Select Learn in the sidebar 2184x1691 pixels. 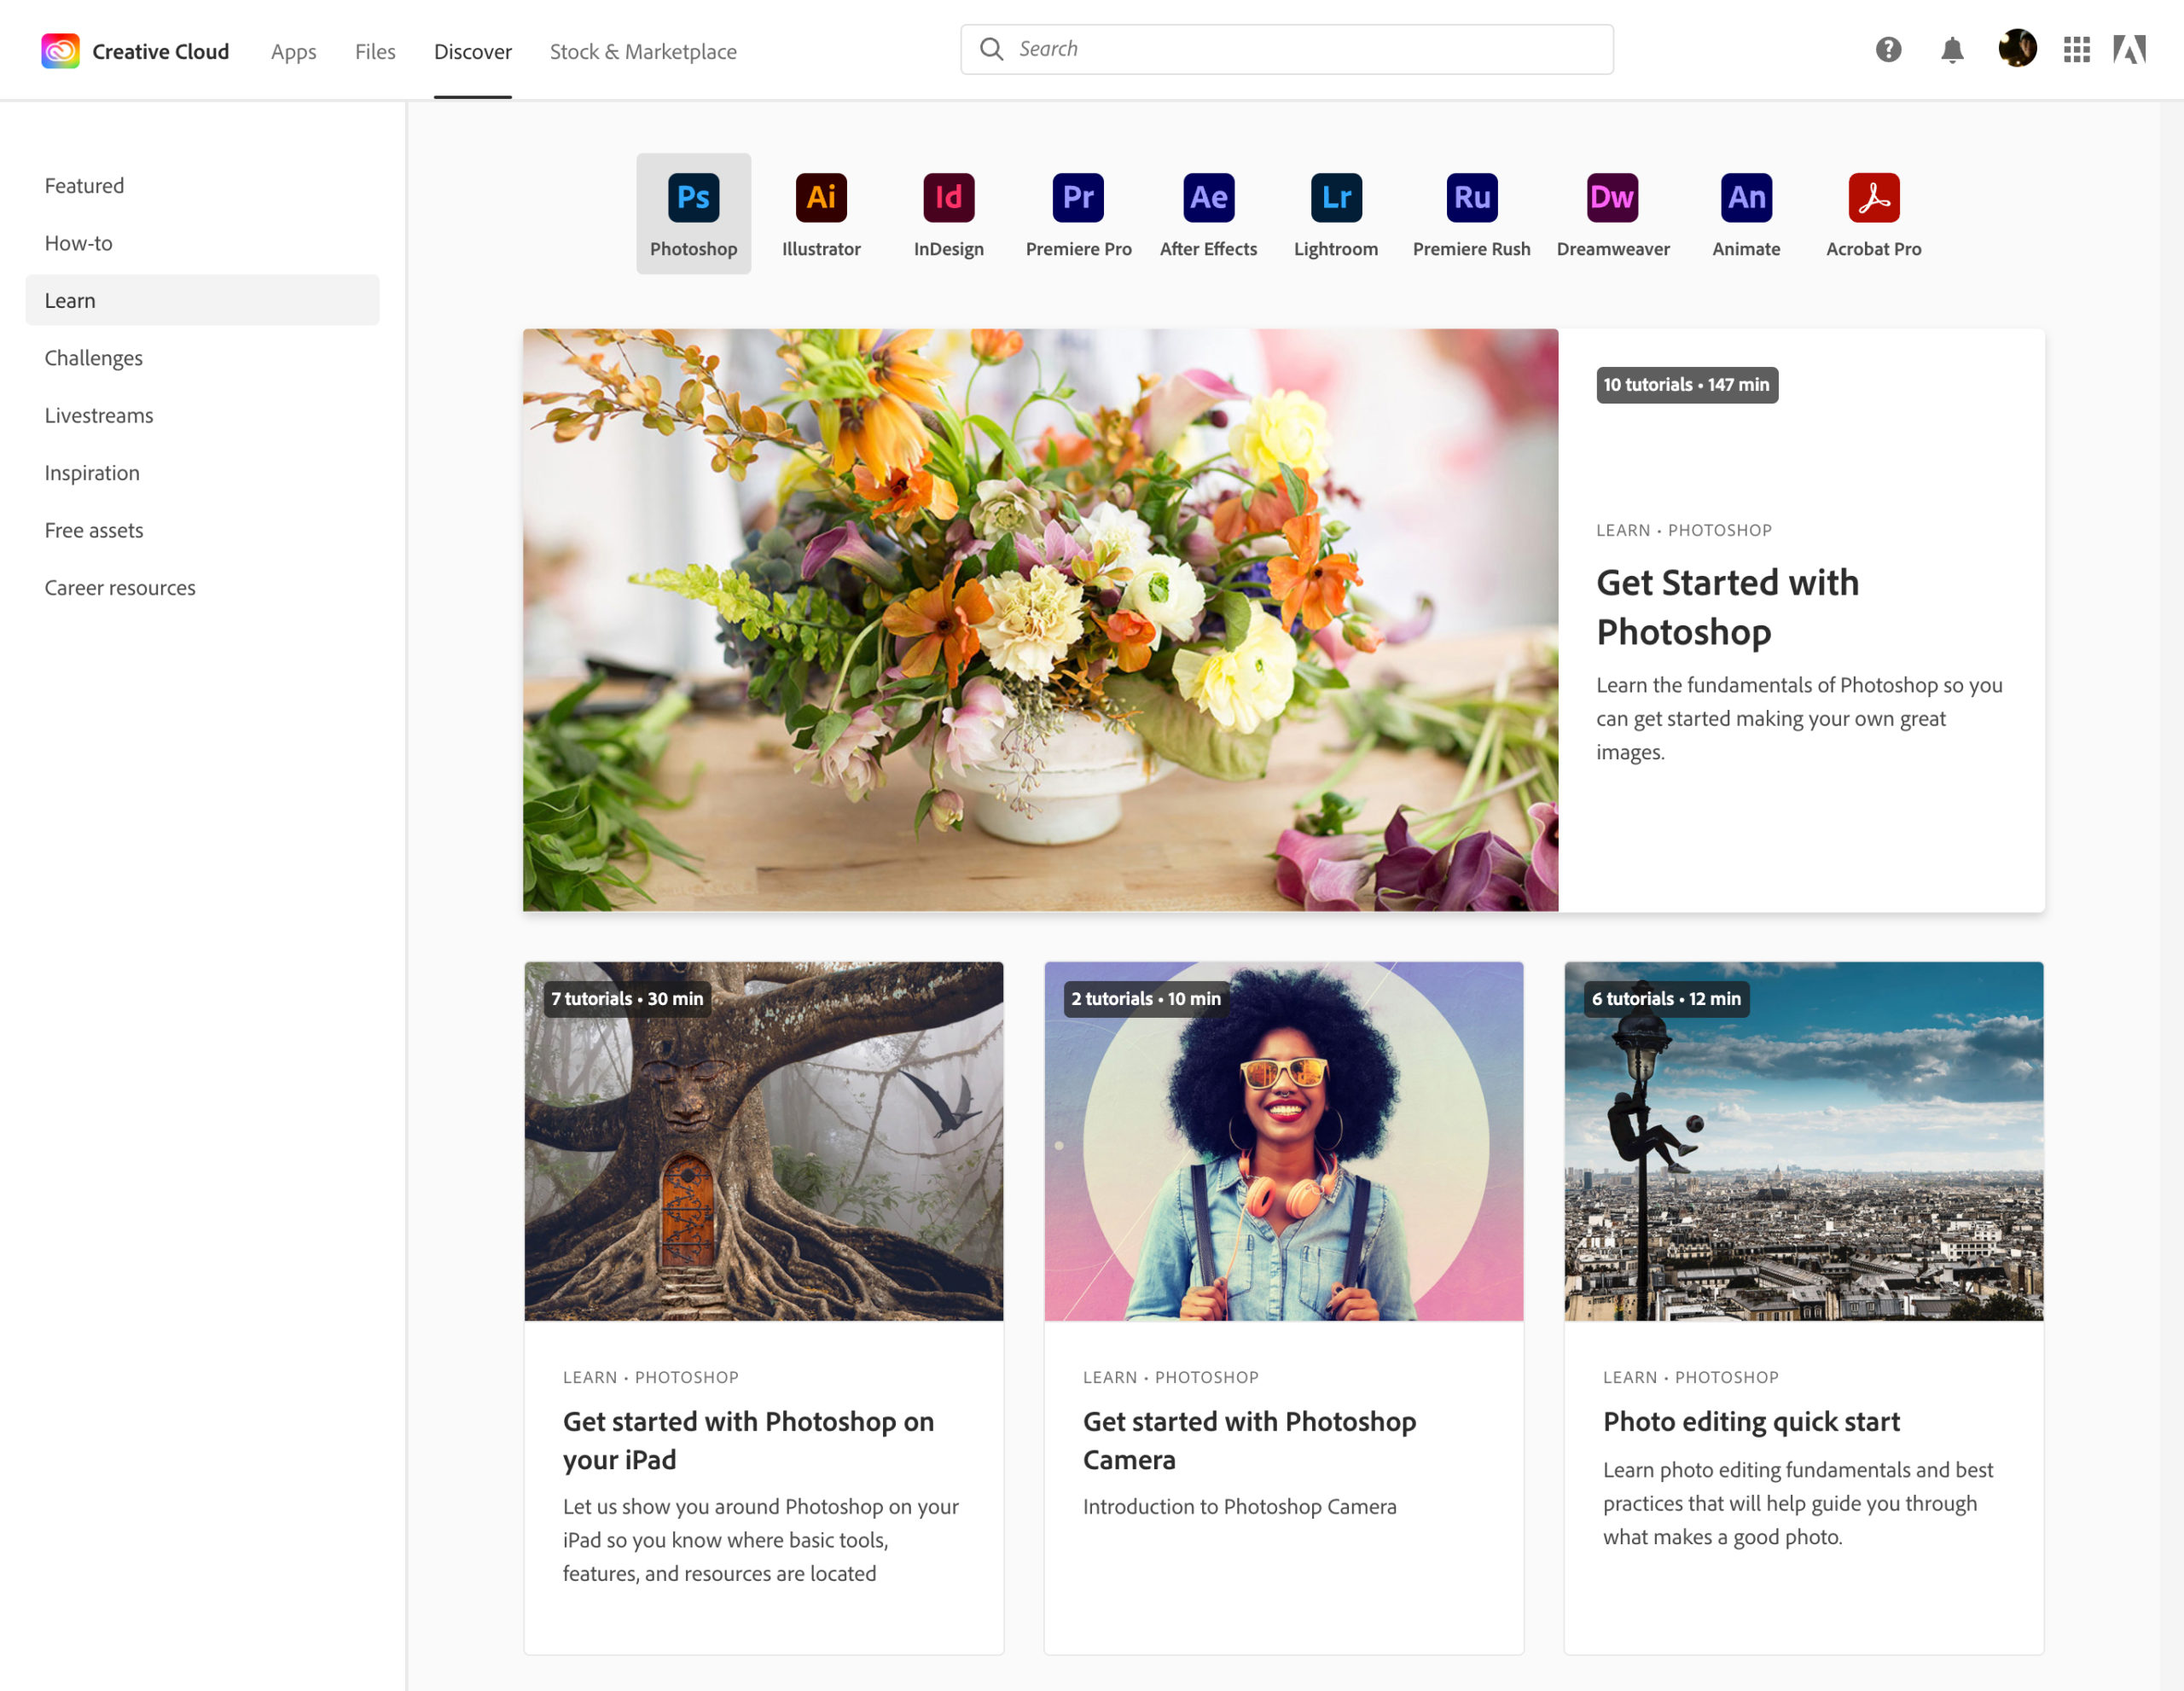tap(202, 300)
